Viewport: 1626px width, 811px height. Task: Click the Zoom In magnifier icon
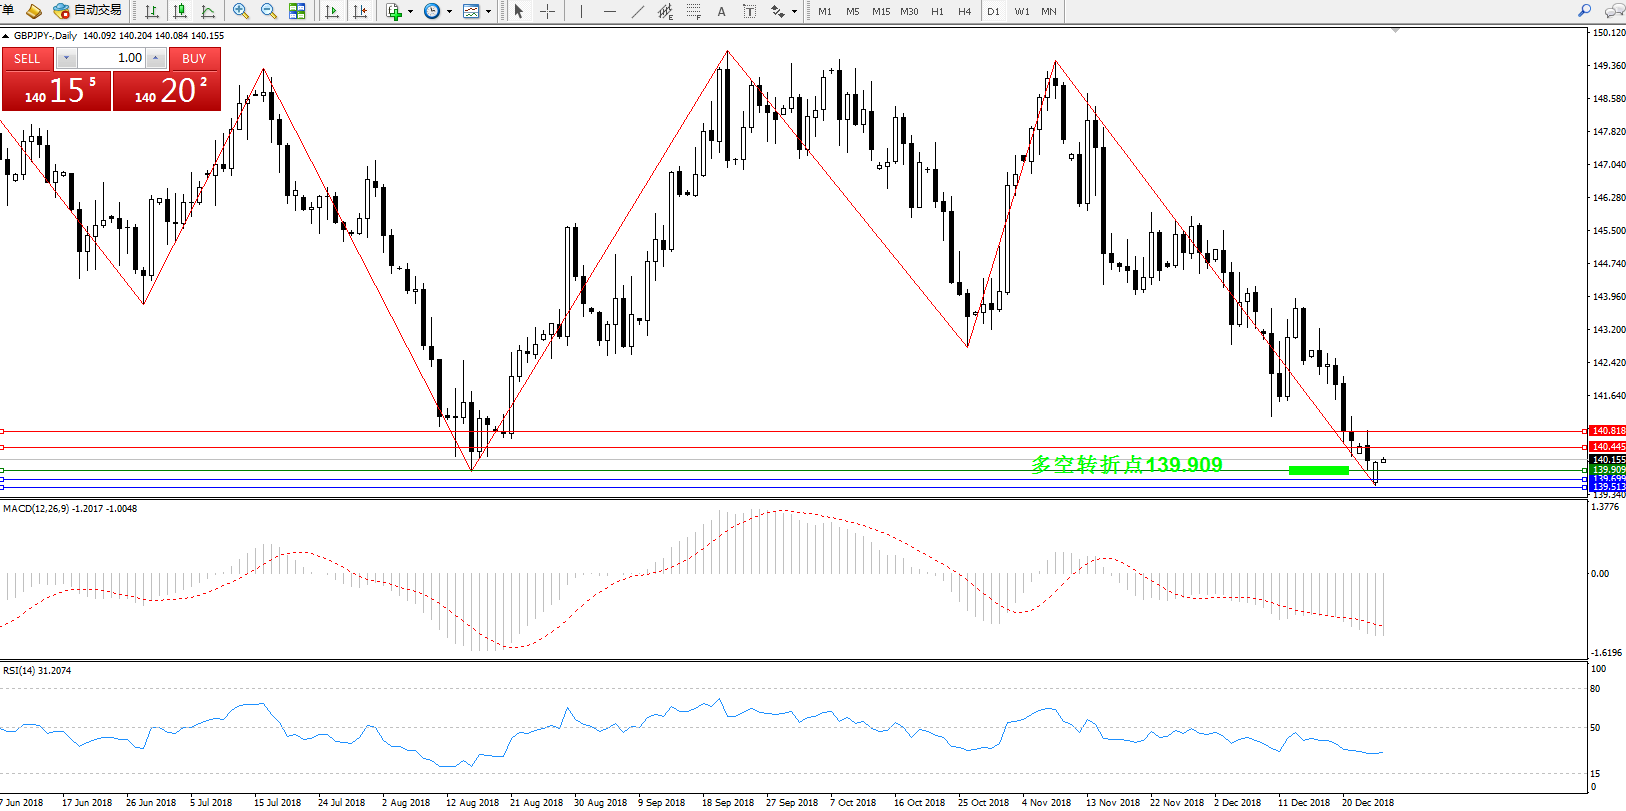(241, 11)
